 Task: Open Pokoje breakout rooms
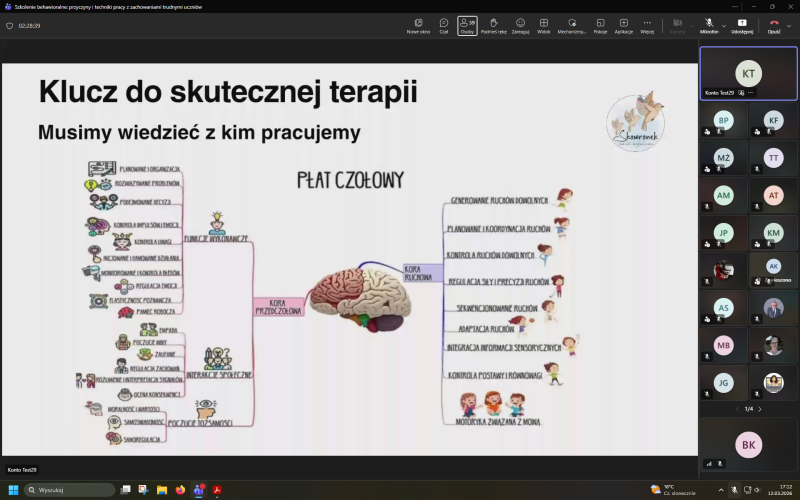(600, 25)
